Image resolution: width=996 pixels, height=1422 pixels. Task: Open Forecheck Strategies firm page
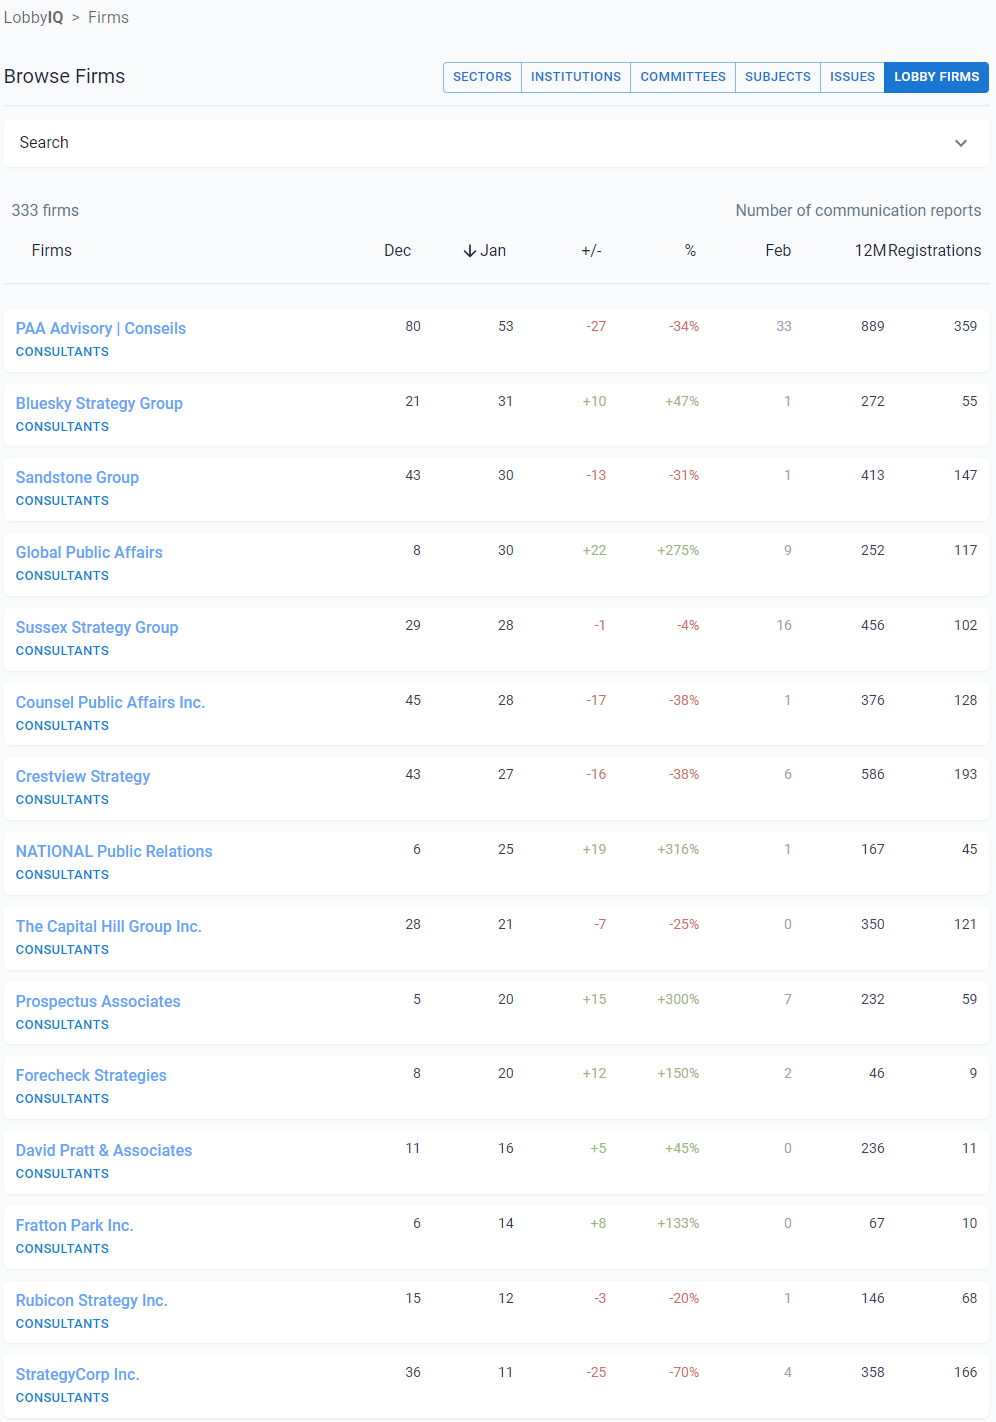(x=91, y=1075)
